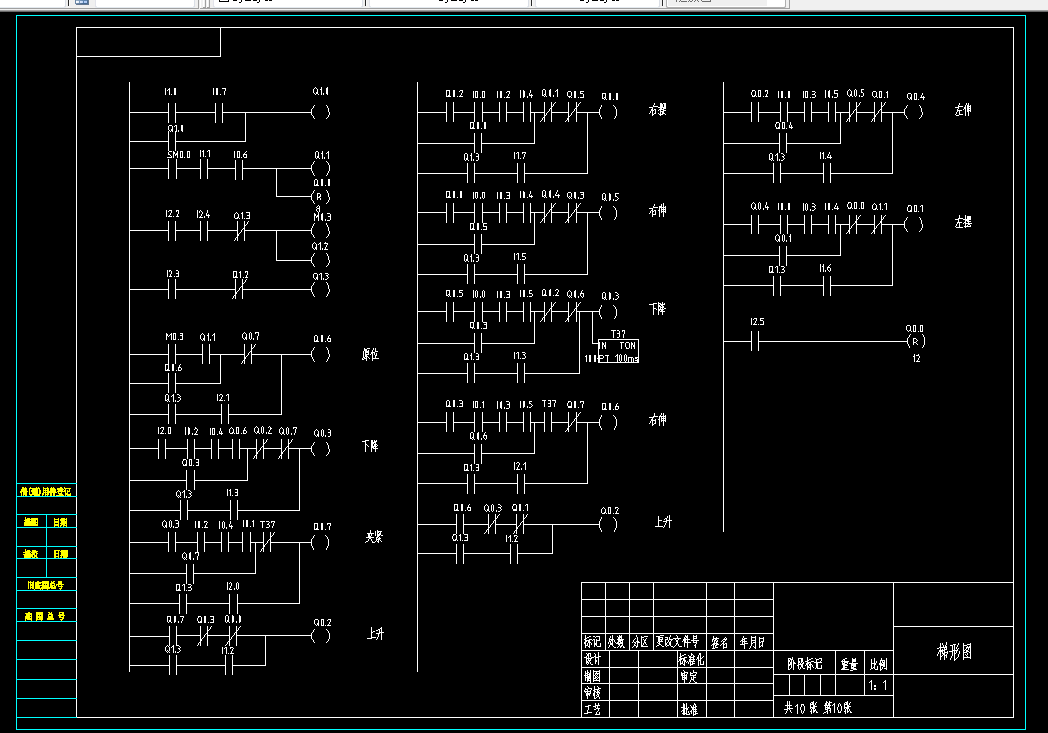Screen dimensions: 1048x733
Task: Select the 处数 title block cell
Action: (x=616, y=642)
